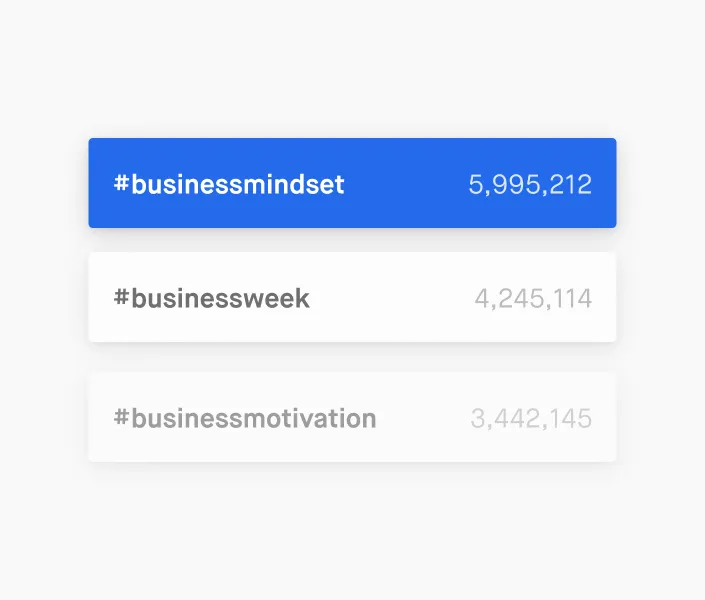Click the hash symbol before businessmindset
Viewport: 705px width, 600px height.
coord(121,183)
